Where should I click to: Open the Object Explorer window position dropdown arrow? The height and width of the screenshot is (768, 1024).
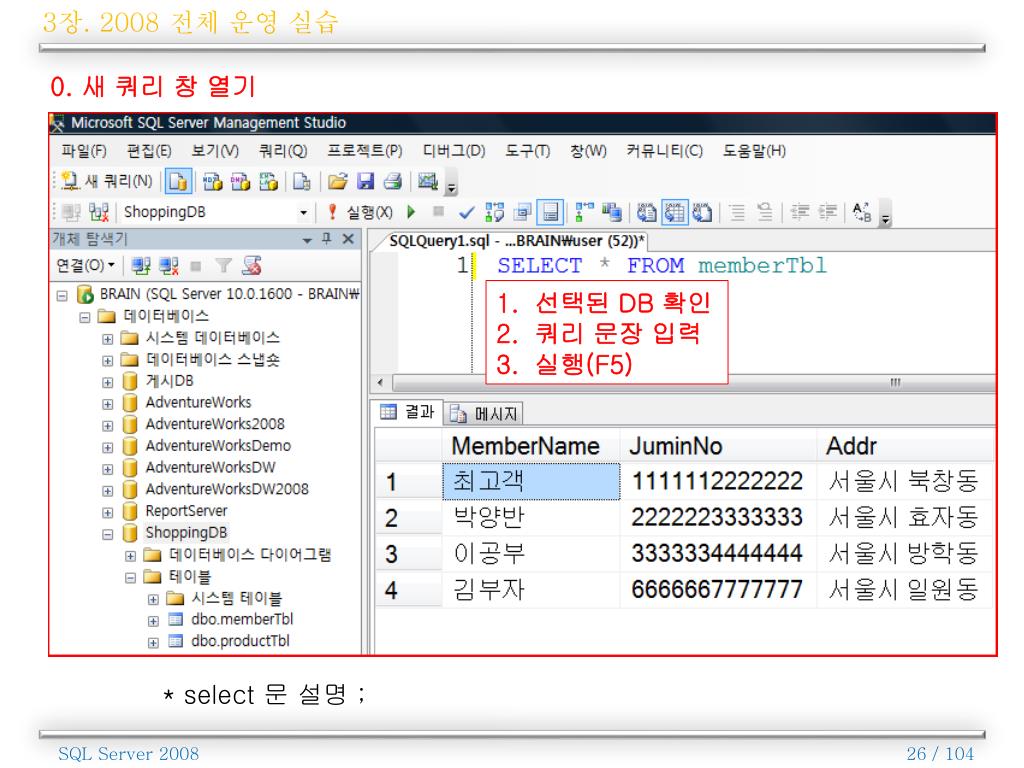tap(307, 240)
